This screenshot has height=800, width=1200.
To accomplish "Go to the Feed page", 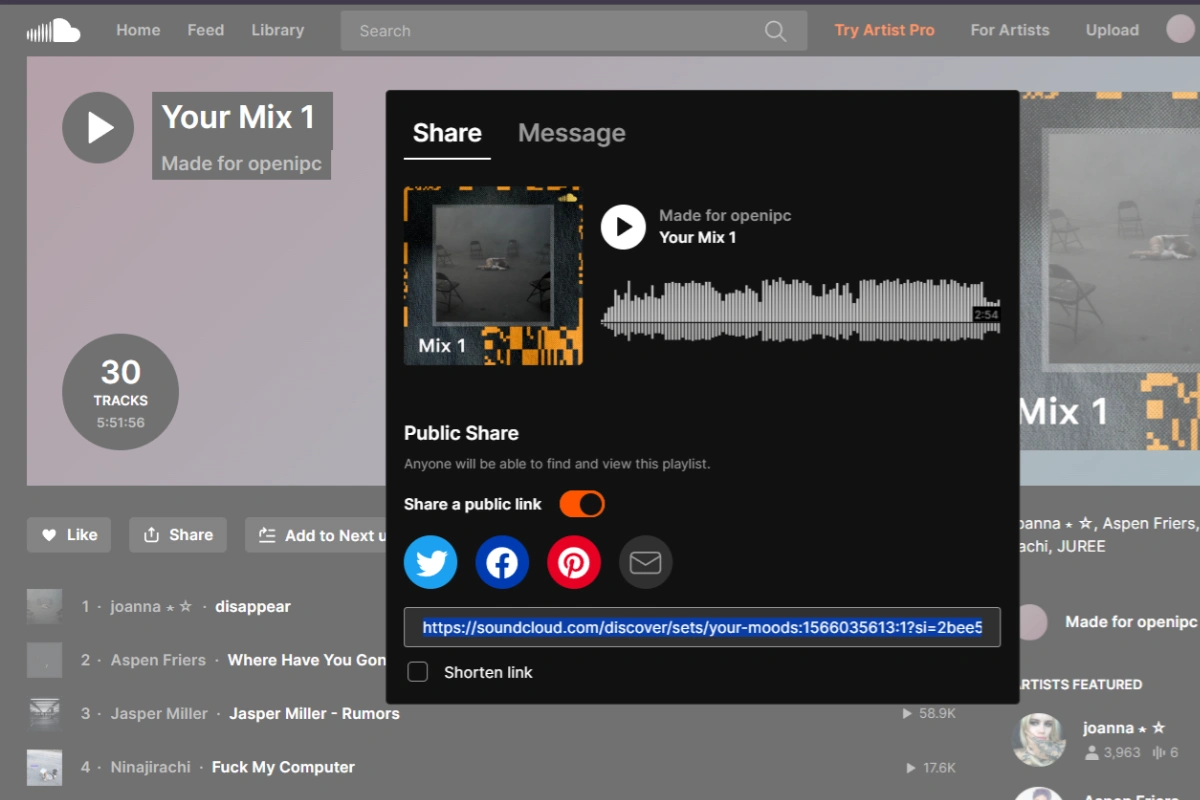I will coord(205,30).
